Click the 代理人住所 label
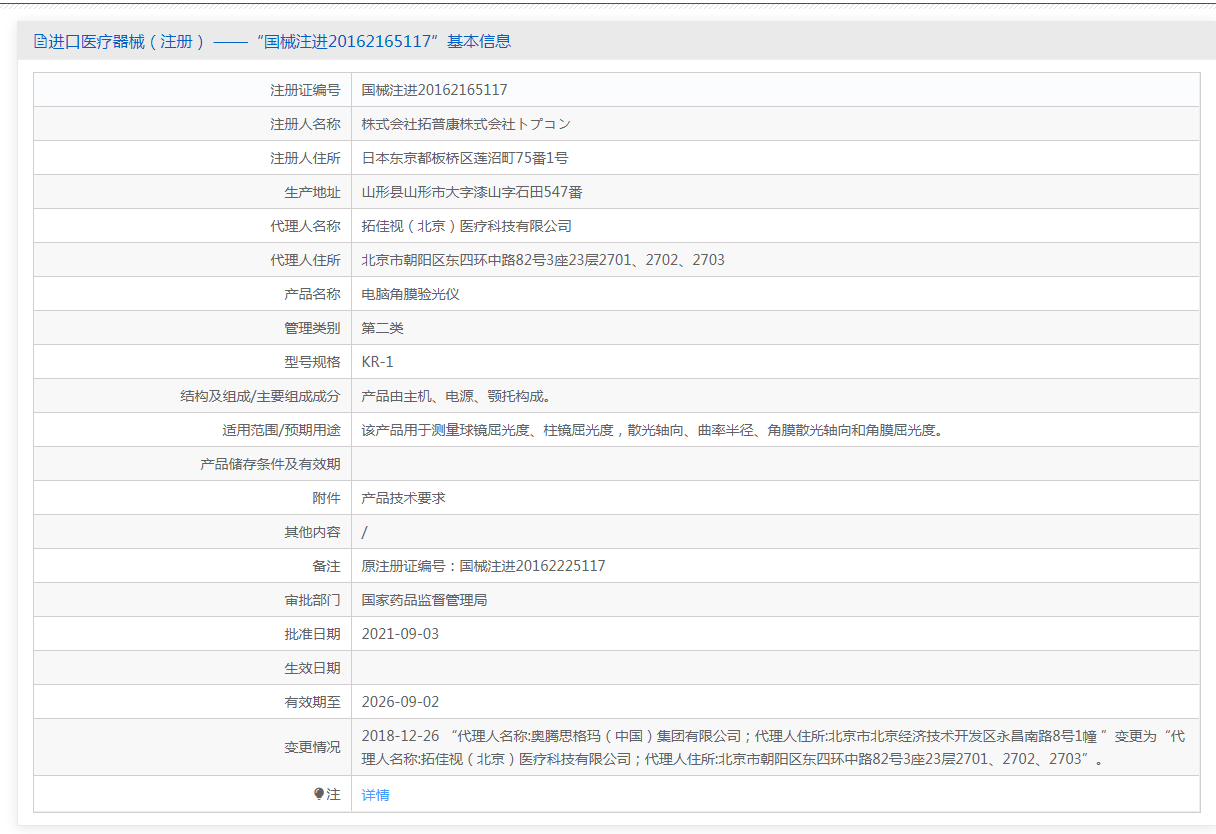The image size is (1216, 834). tap(305, 260)
